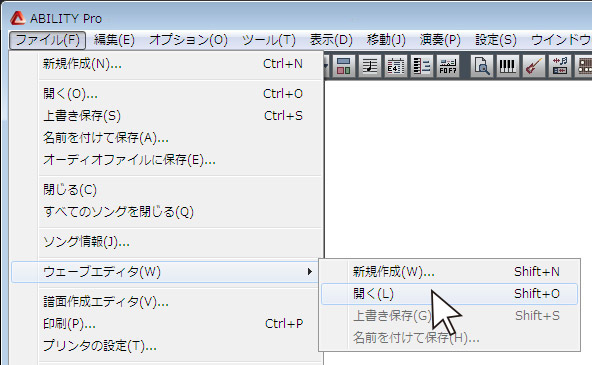Show the piano keyboard icon
Viewport: 592px width, 365px height.
pos(507,66)
